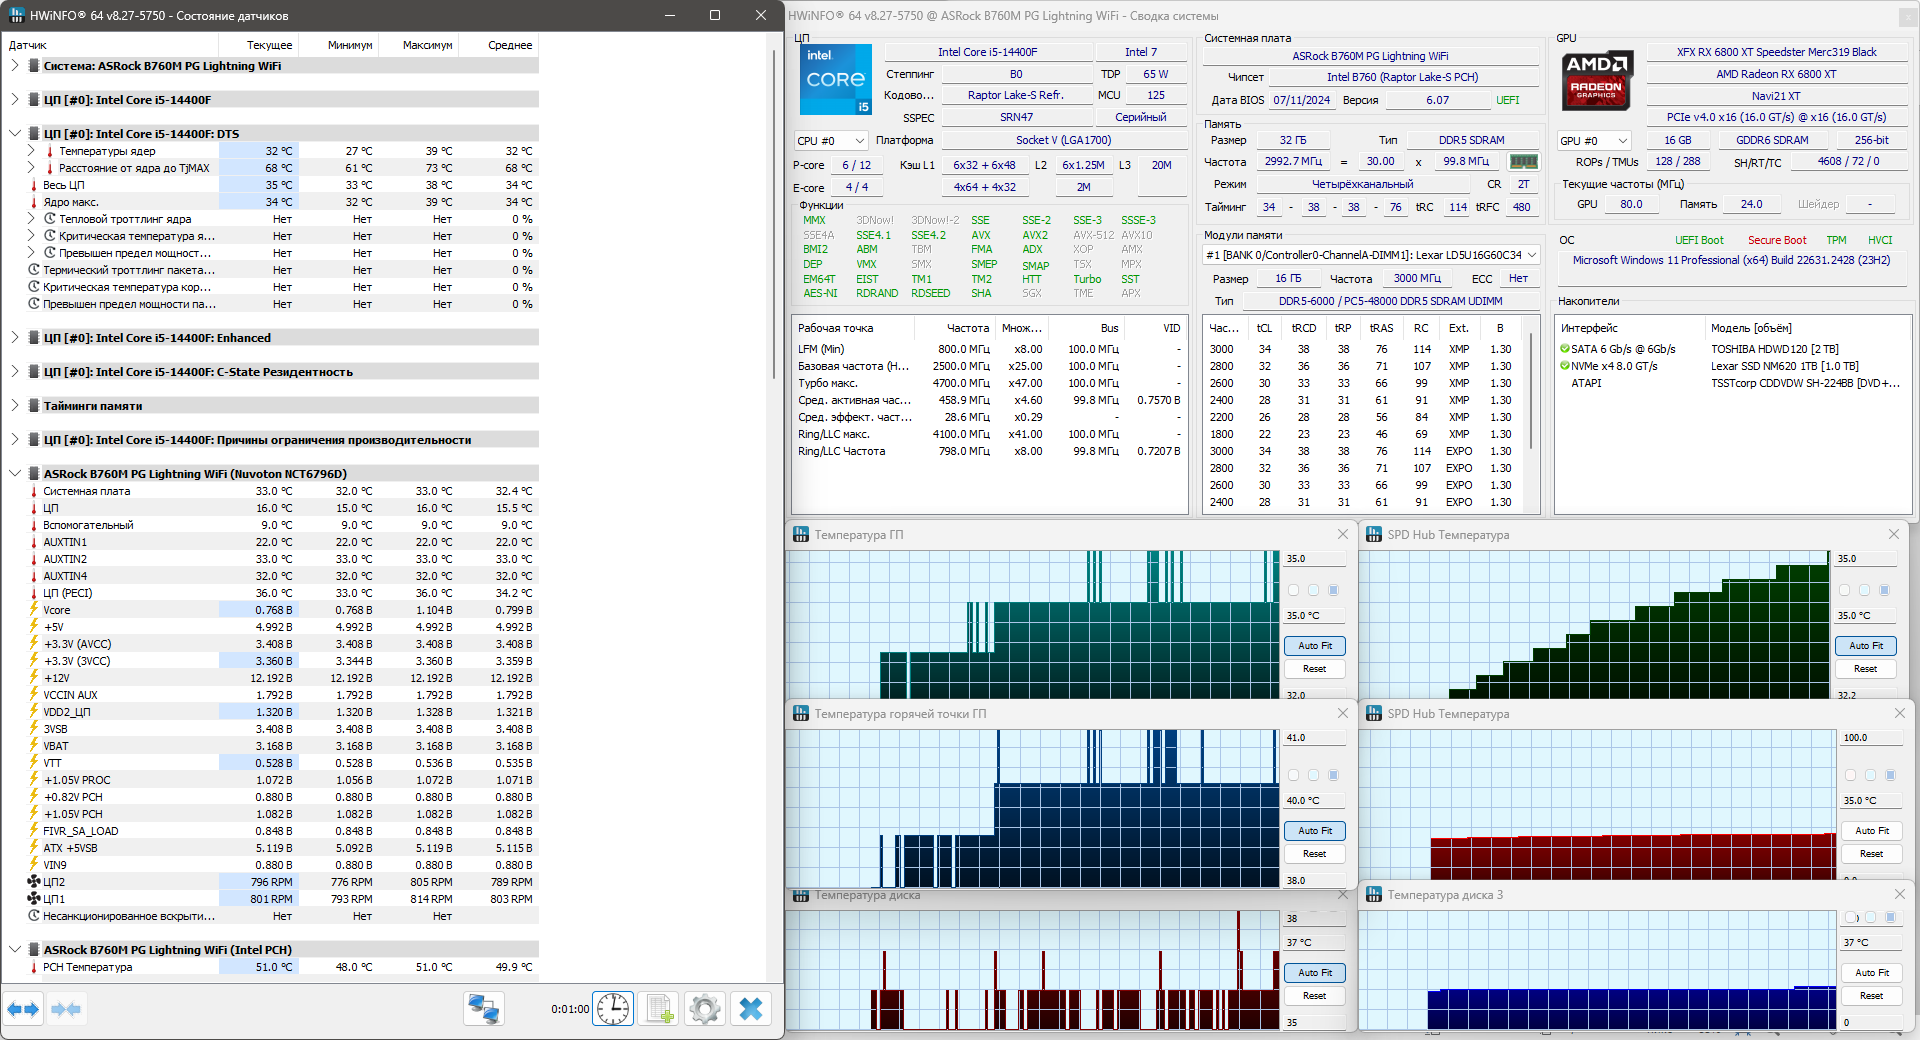Open the memory module BANK 0 dropdown
This screenshot has width=1920, height=1040.
point(1371,255)
